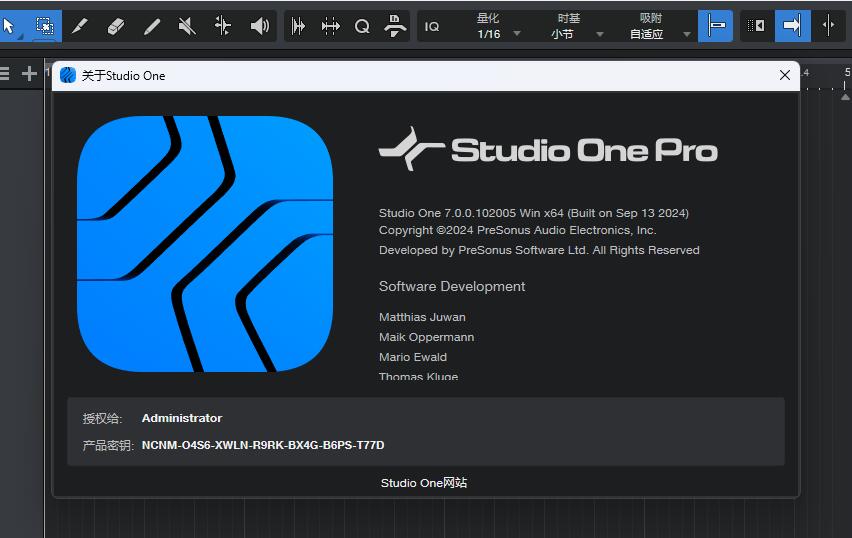Click the name Matthias Juwan

pyautogui.click(x=422, y=317)
